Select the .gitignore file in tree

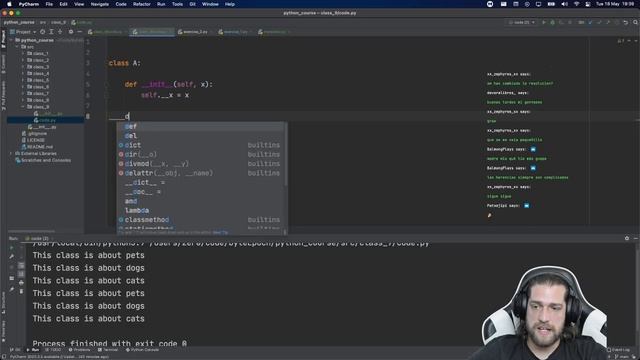click(x=35, y=133)
